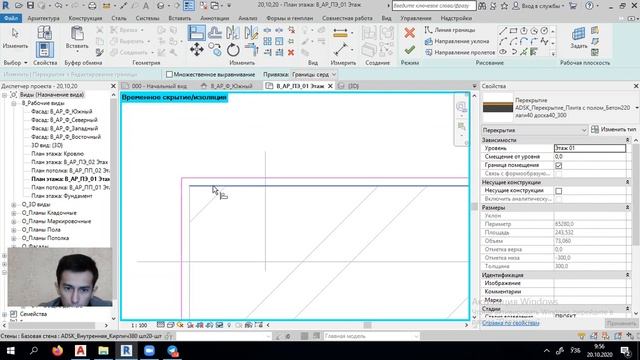Click the Help question mark icon

click(589, 6)
